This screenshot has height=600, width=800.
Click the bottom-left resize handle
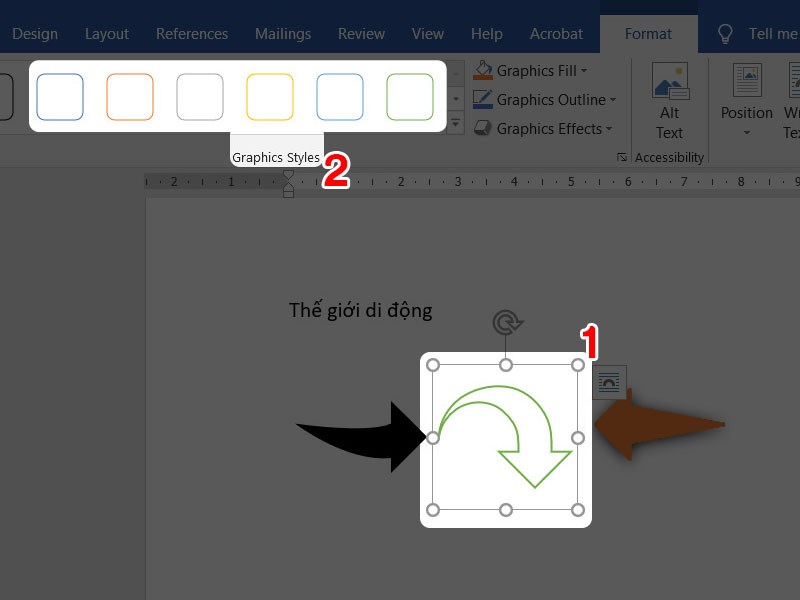433,510
